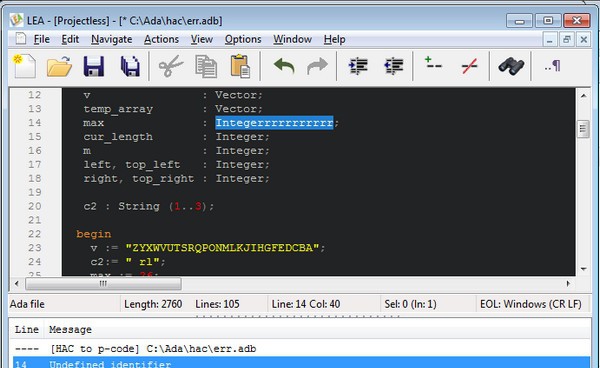Undo the last edit with green arrow
The image size is (600, 368).
pyautogui.click(x=284, y=66)
